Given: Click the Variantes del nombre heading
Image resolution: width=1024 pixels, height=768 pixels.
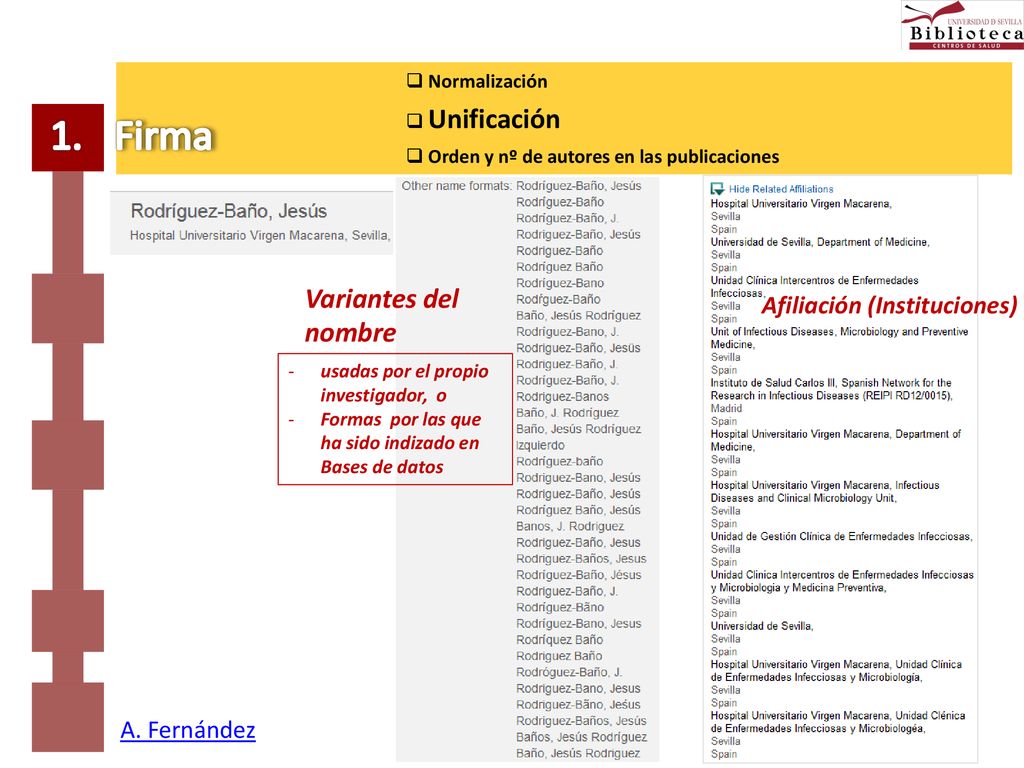Looking at the screenshot, I should (382, 315).
